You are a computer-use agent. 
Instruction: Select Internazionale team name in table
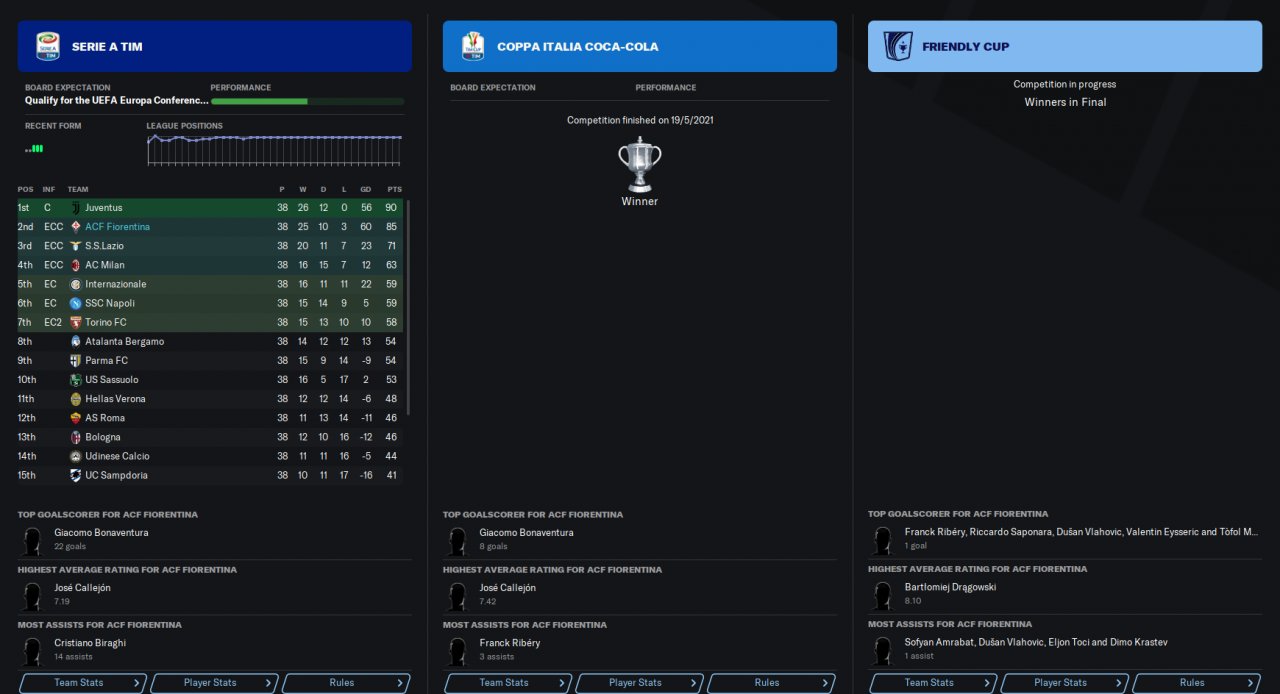(115, 284)
